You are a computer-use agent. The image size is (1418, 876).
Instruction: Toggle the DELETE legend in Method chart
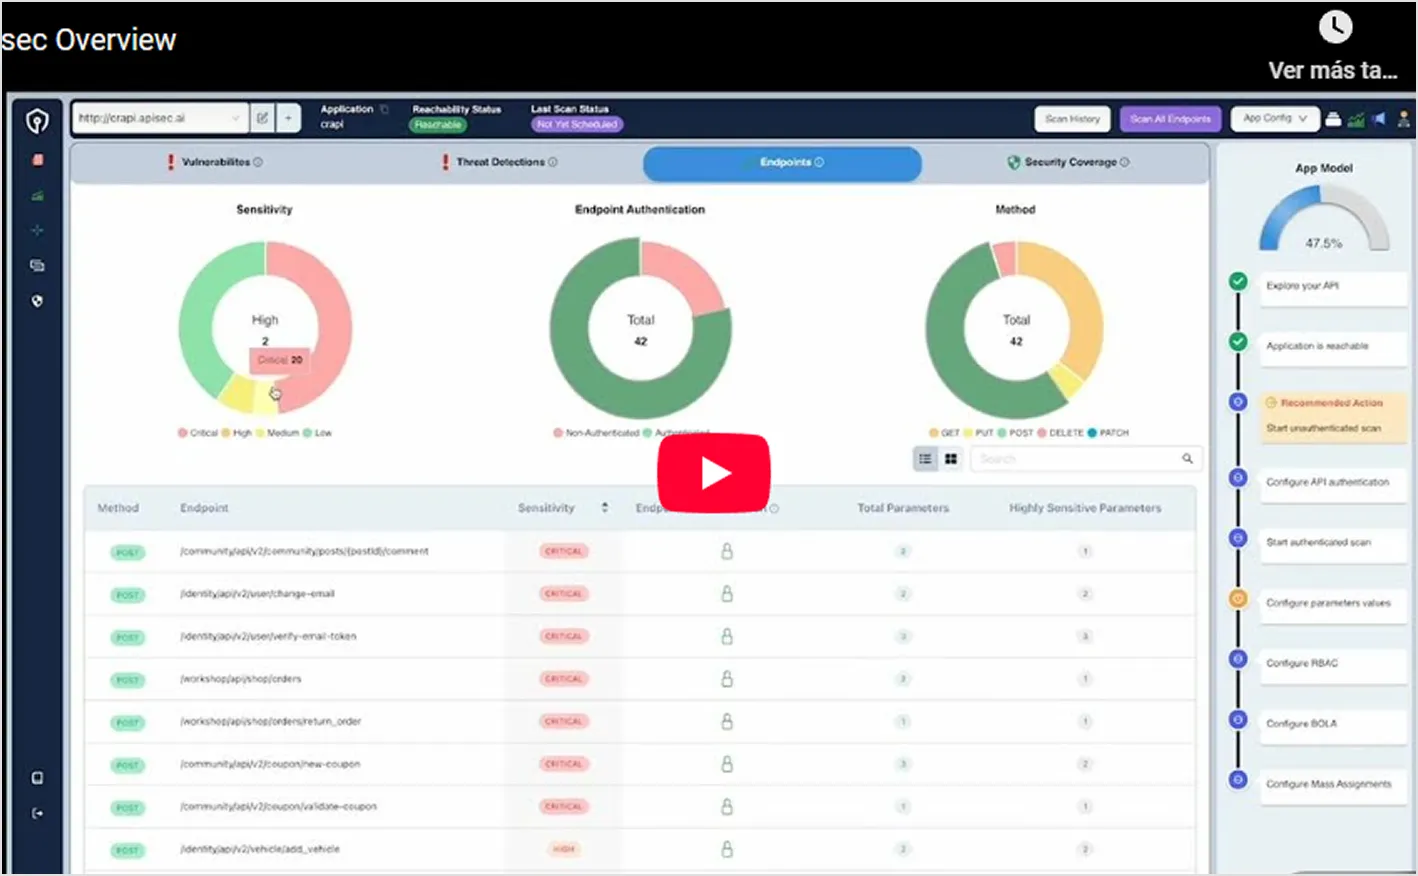[1060, 433]
